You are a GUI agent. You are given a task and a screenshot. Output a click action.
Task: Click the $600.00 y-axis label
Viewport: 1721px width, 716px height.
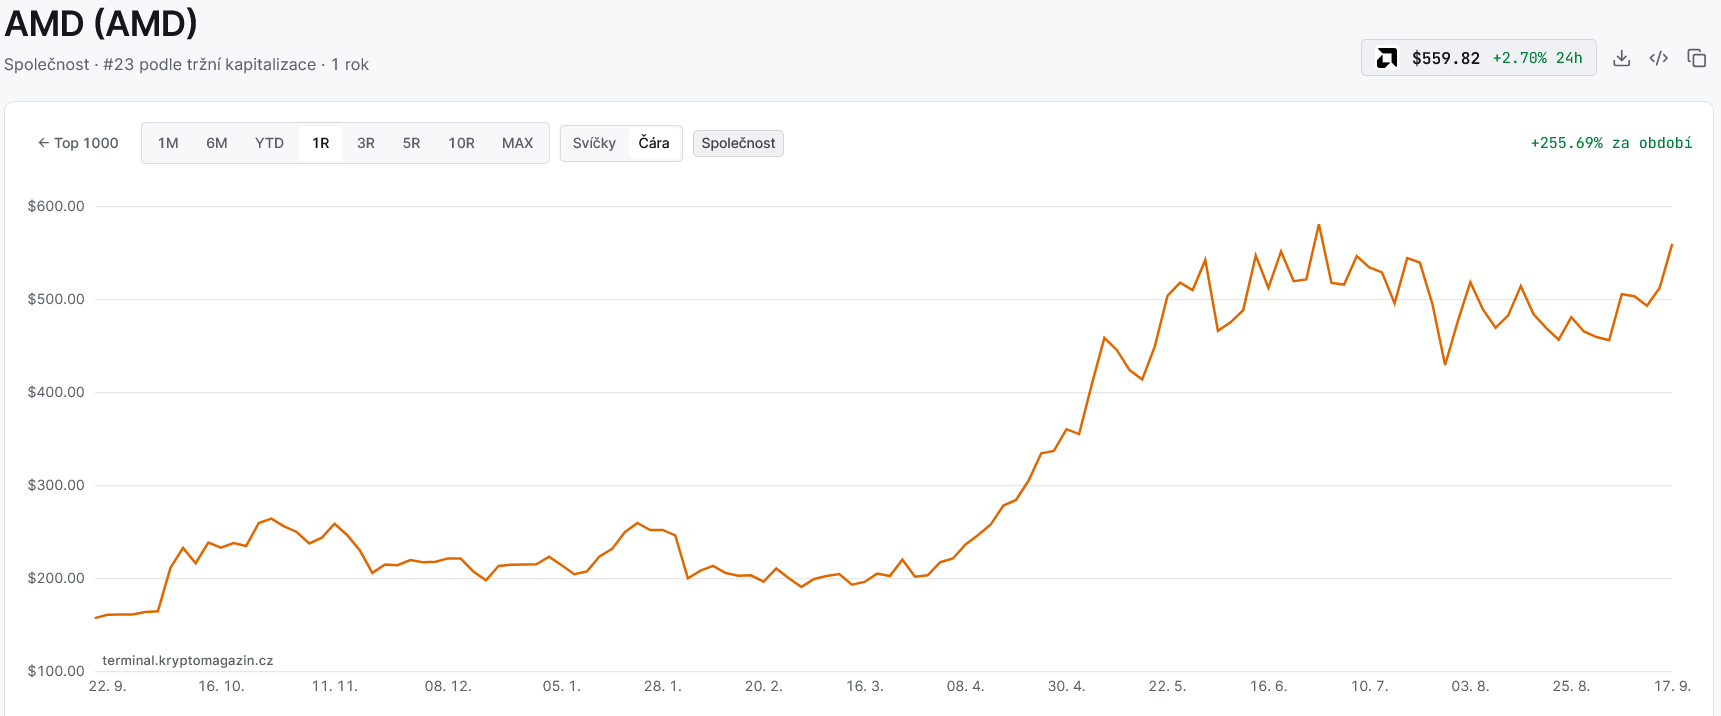coord(56,206)
